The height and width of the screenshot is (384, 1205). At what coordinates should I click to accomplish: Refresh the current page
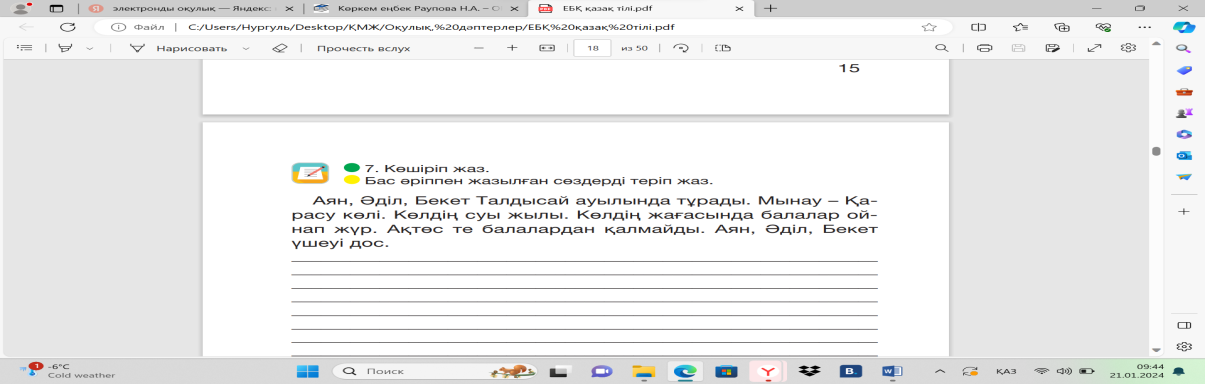click(67, 28)
